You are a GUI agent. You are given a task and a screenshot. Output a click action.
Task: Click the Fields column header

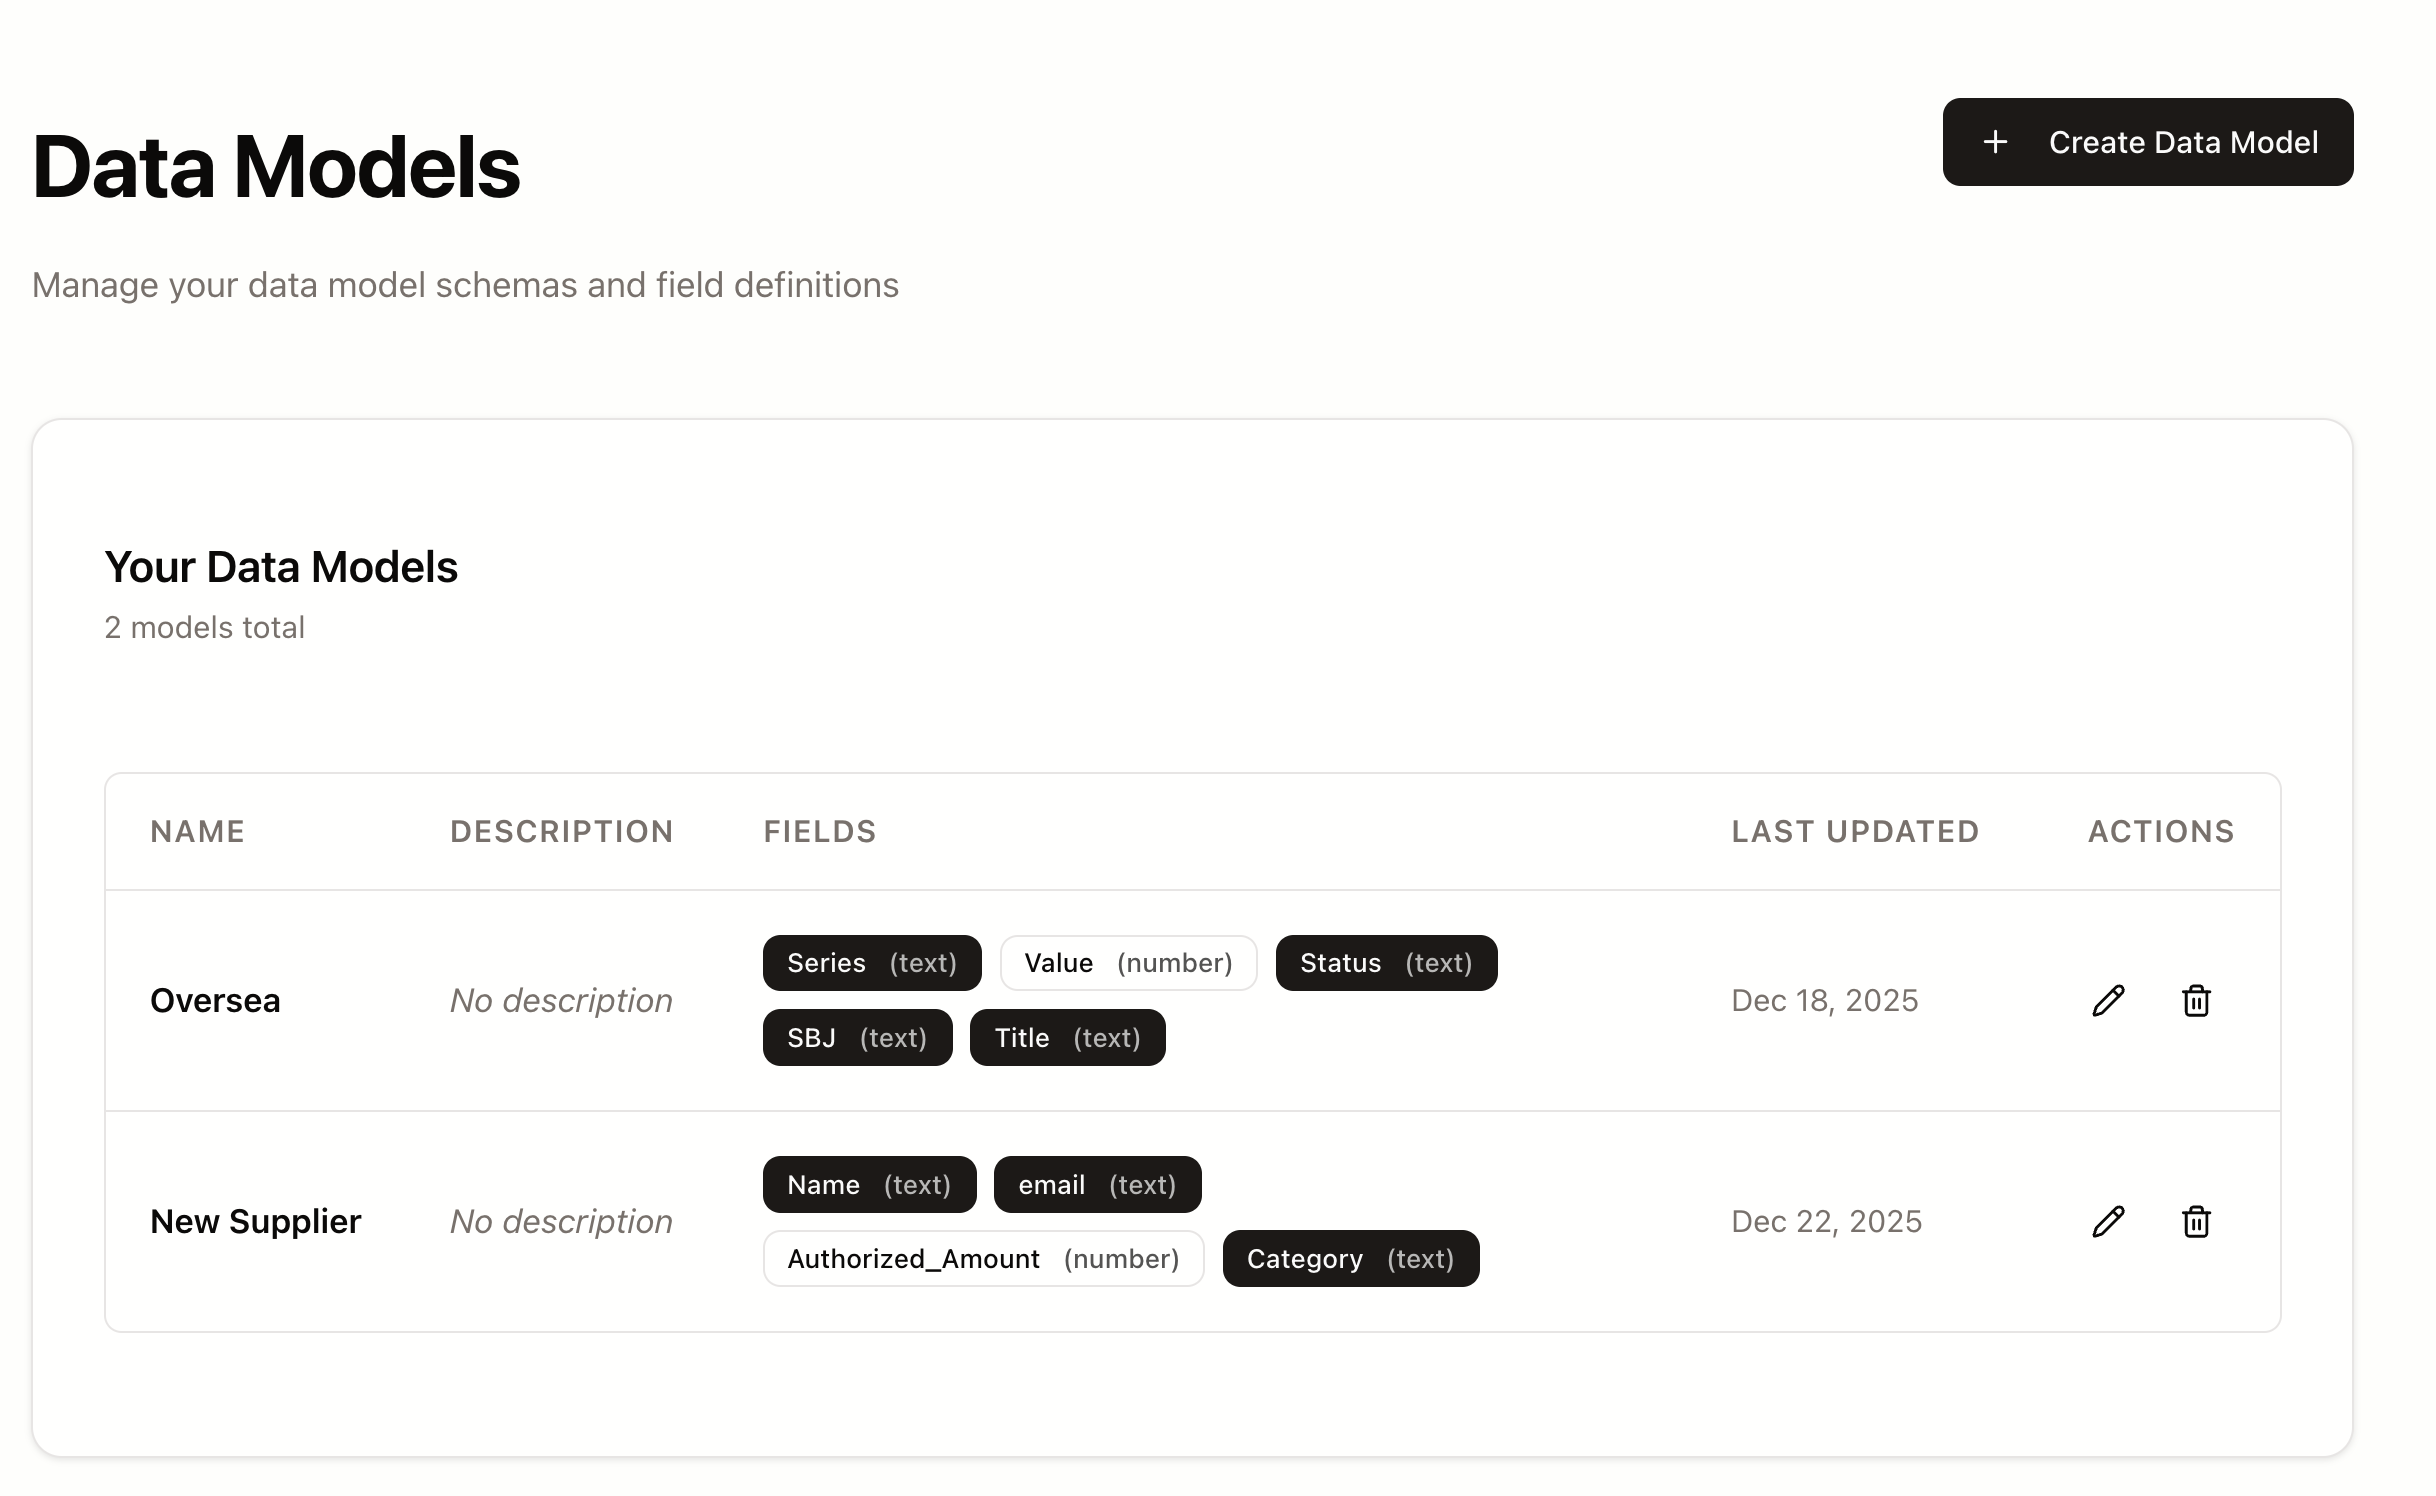click(820, 832)
